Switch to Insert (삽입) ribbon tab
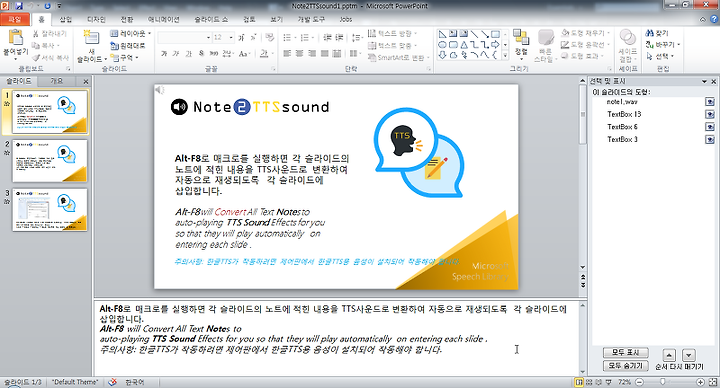The height and width of the screenshot is (388, 720). (x=66, y=19)
